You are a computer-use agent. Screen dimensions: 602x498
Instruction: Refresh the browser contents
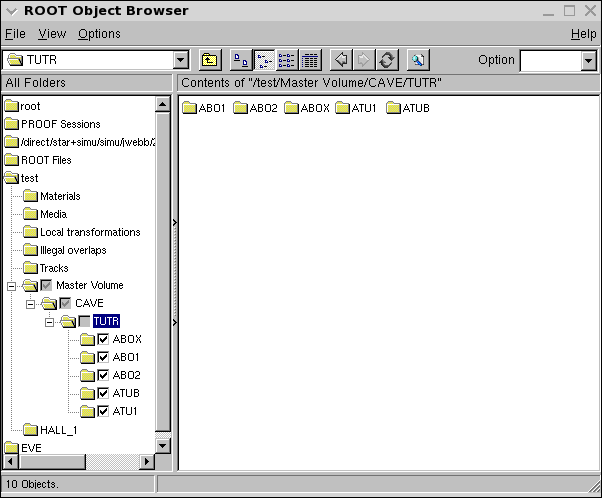click(387, 60)
